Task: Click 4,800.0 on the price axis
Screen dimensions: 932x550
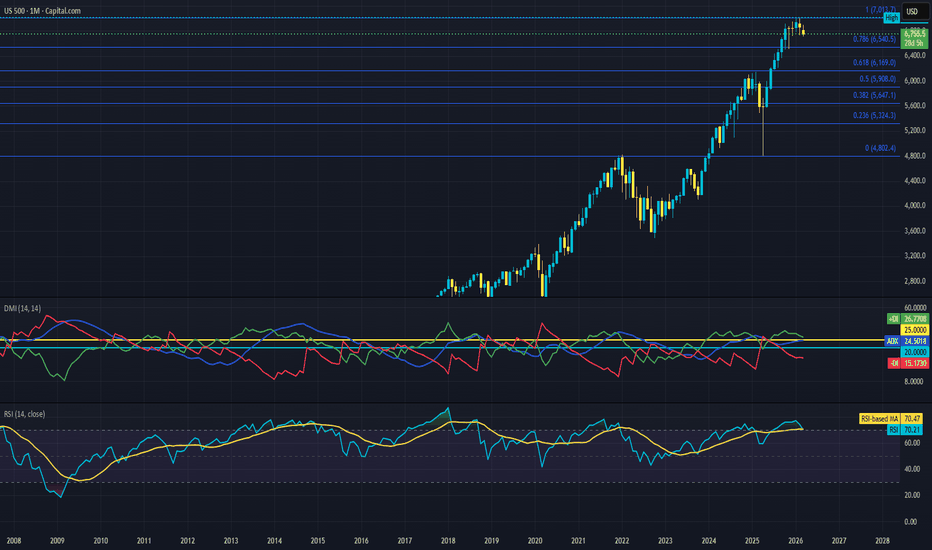Action: (915, 156)
